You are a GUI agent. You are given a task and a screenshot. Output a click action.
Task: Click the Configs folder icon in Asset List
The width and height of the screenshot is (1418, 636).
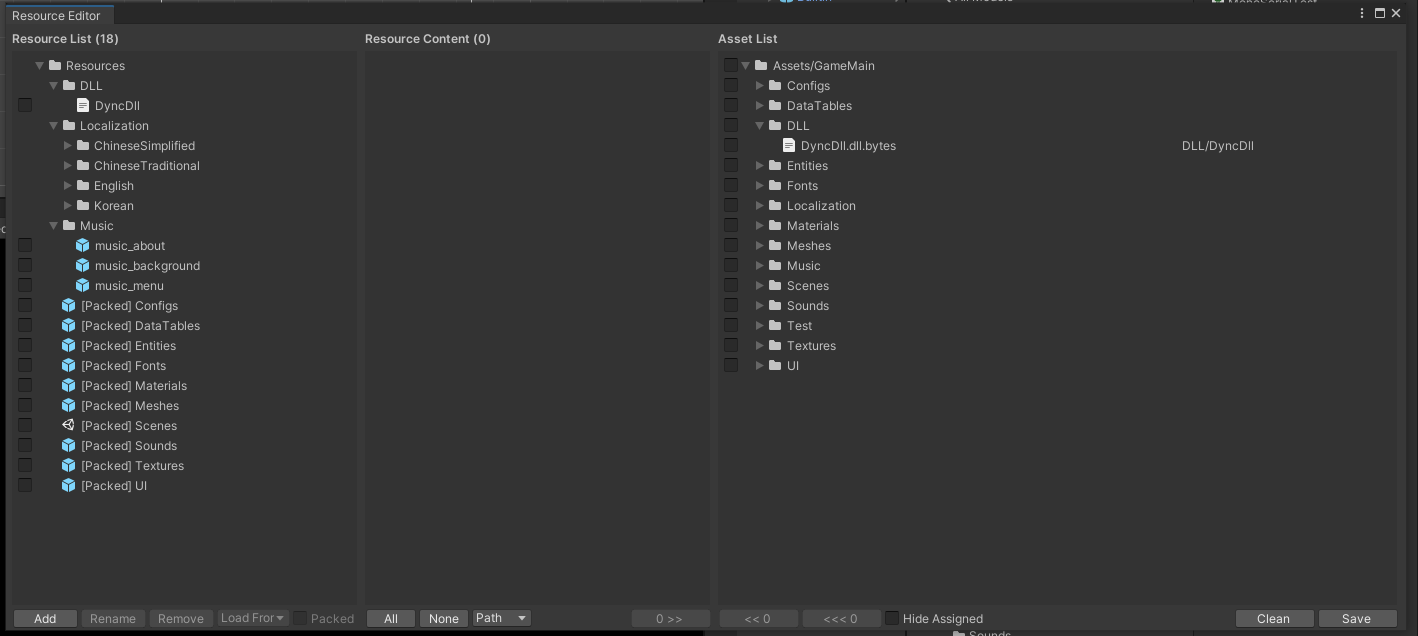pyautogui.click(x=775, y=85)
